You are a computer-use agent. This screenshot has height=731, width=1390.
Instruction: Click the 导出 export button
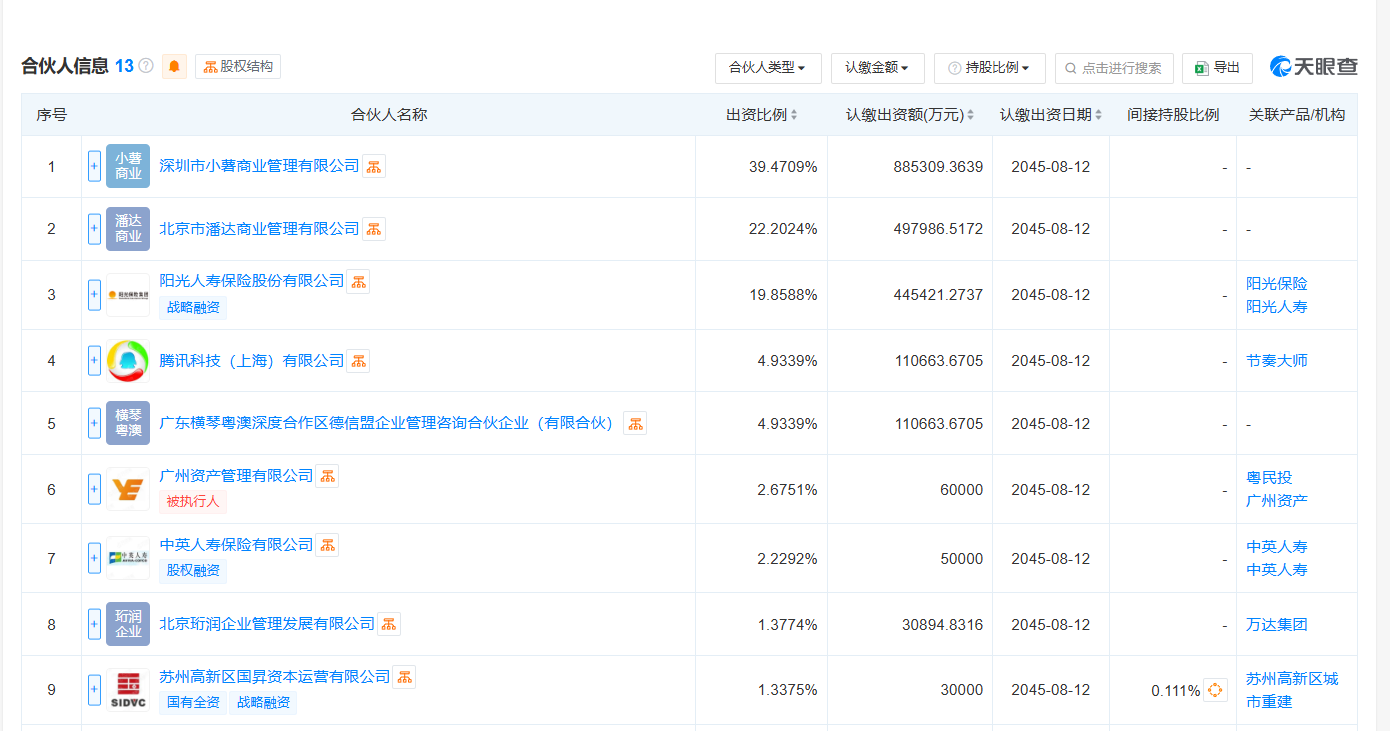coord(1217,68)
